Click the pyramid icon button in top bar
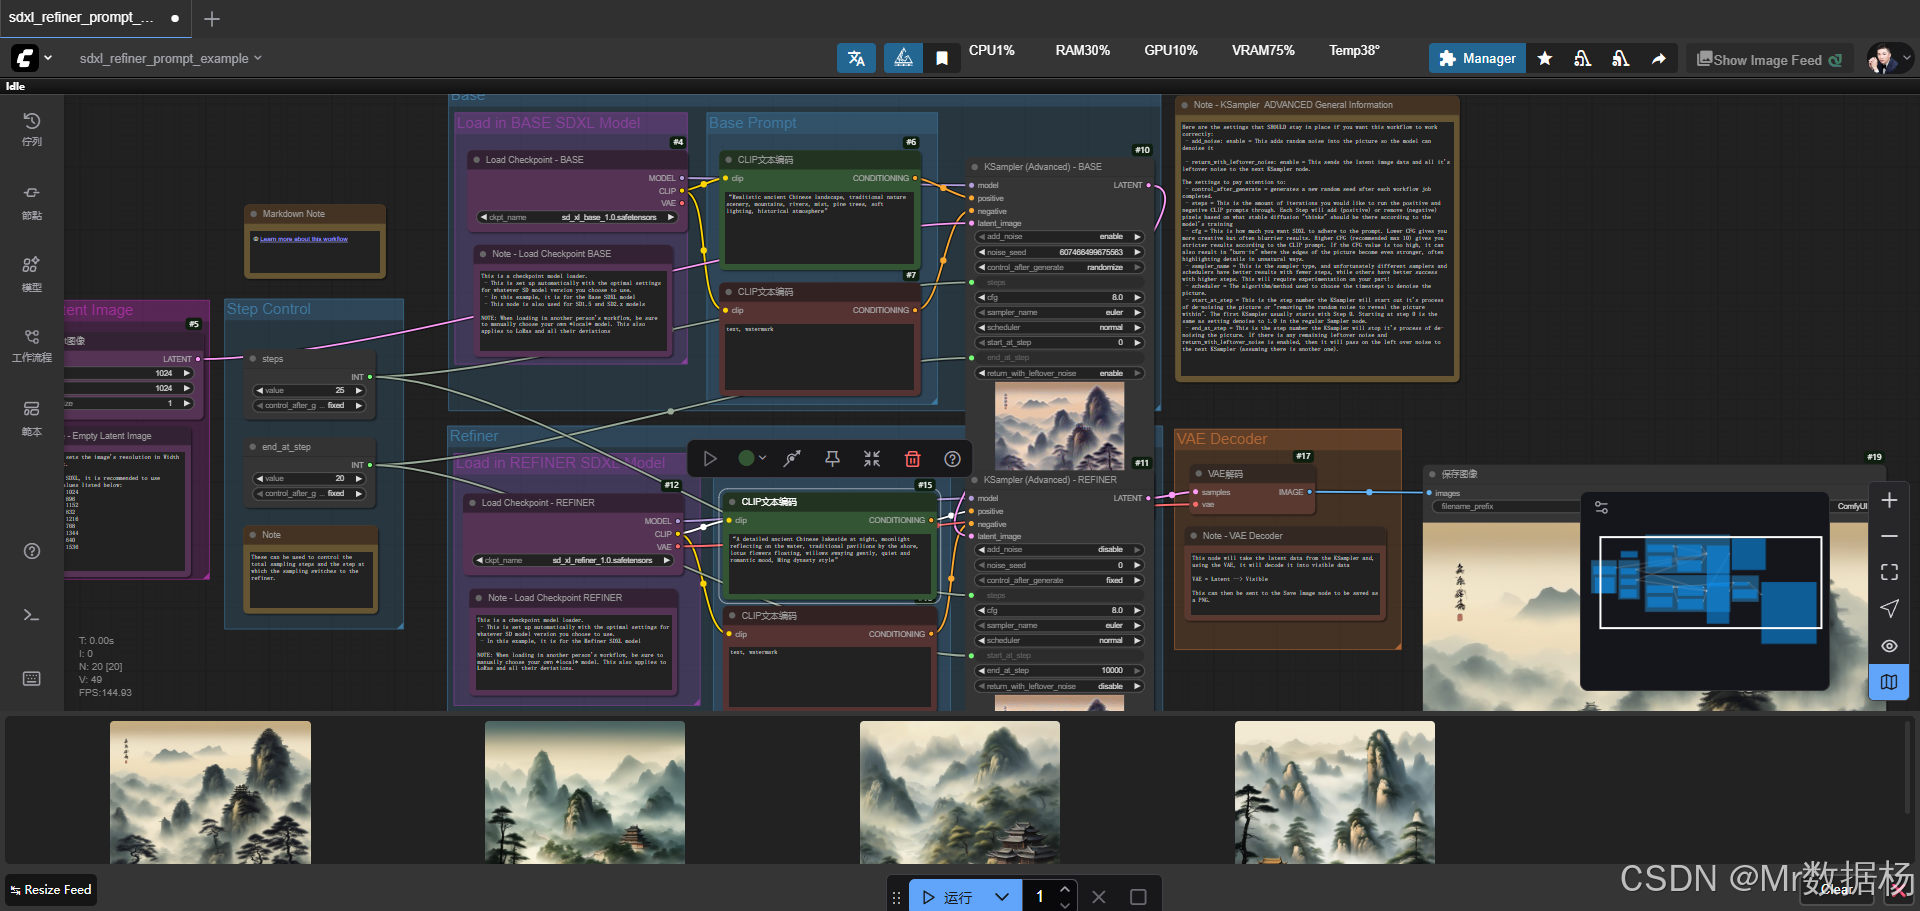This screenshot has height=911, width=1920. pyautogui.click(x=903, y=58)
